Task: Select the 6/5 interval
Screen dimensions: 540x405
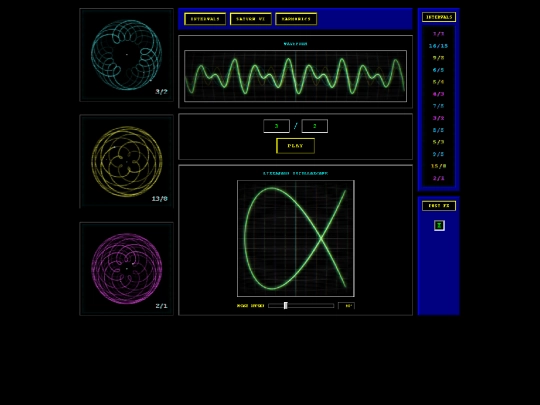Action: pyautogui.click(x=438, y=70)
